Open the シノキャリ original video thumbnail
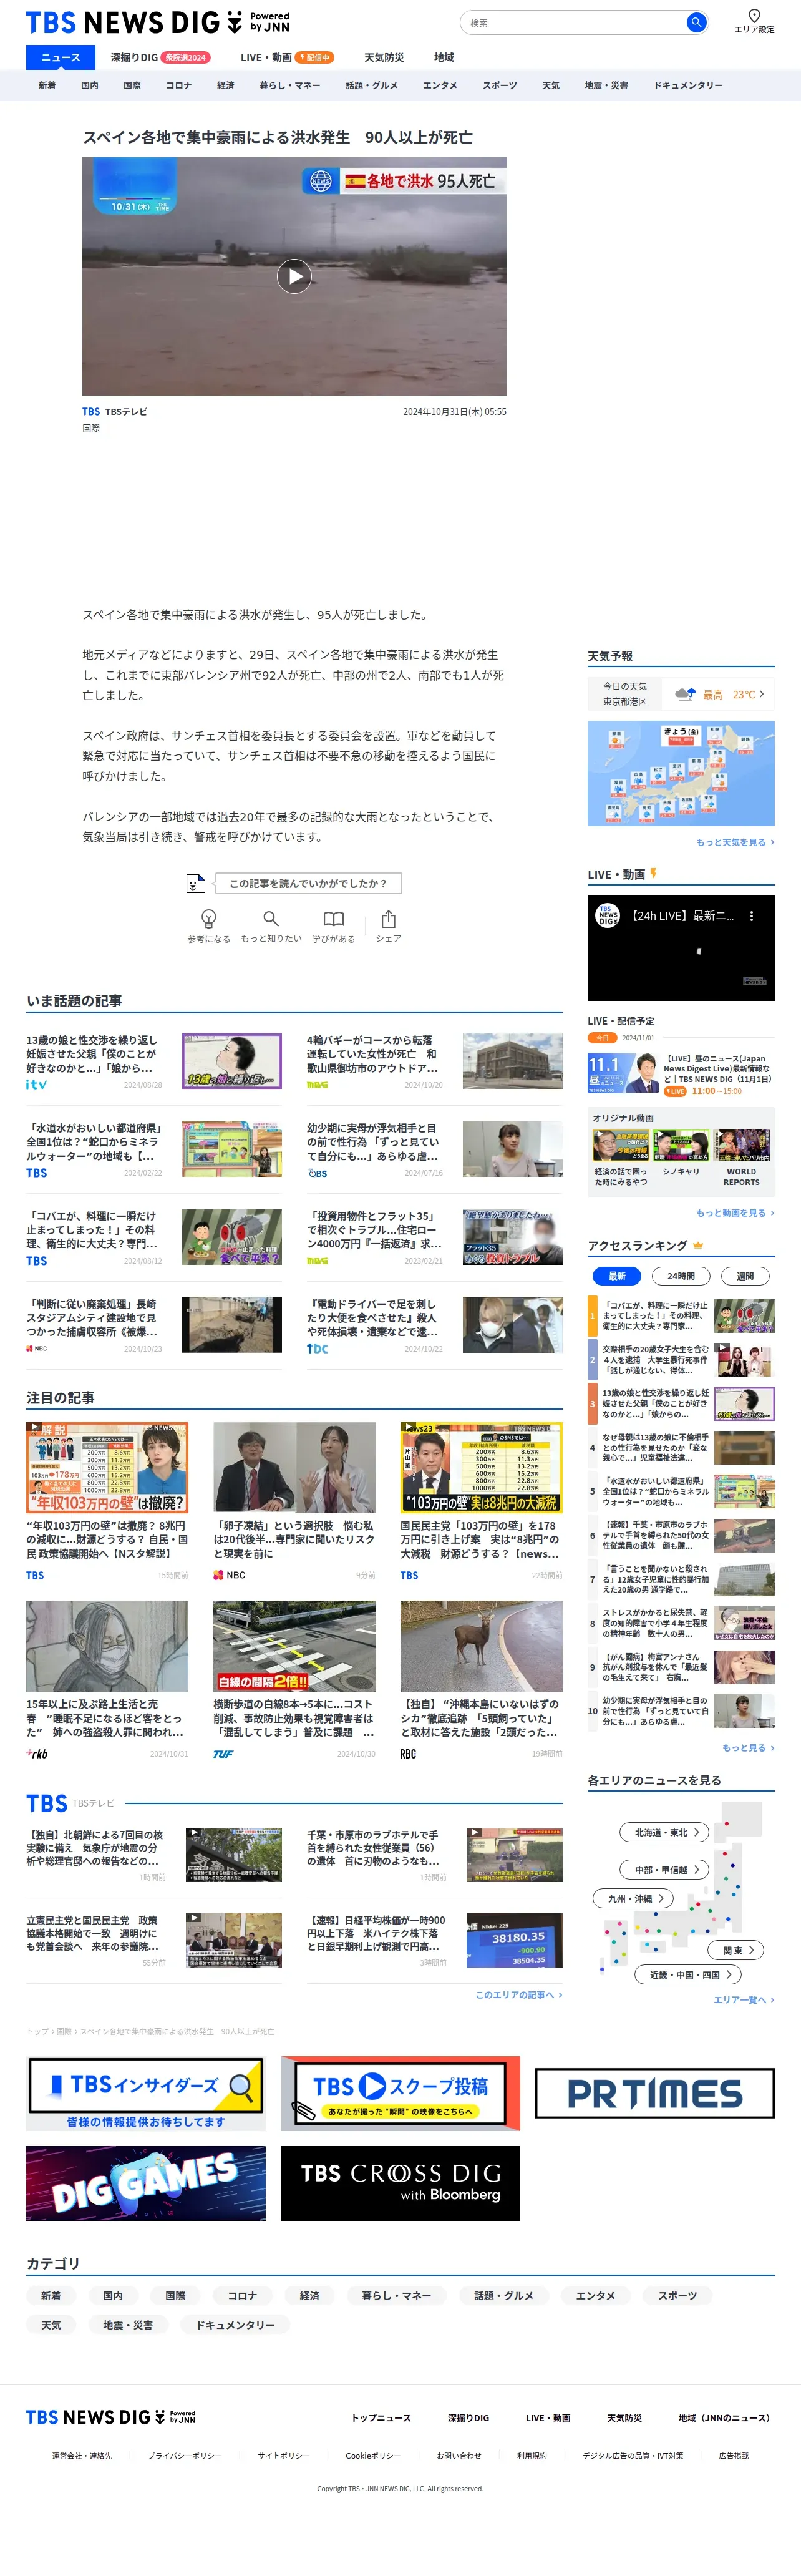This screenshot has height=2576, width=801. pos(681,1146)
